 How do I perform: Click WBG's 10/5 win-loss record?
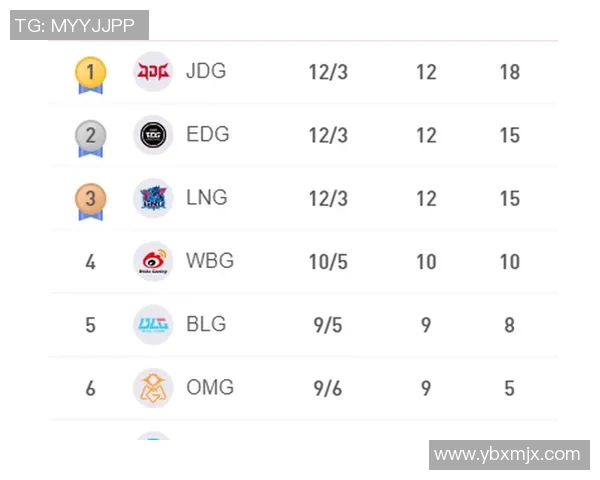(328, 262)
